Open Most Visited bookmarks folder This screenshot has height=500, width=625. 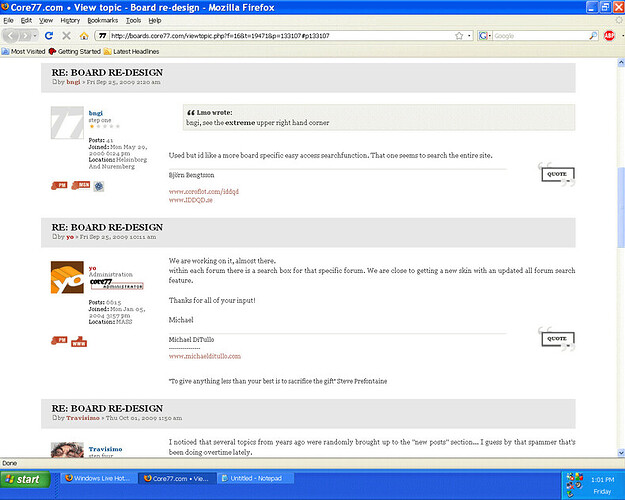(24, 51)
